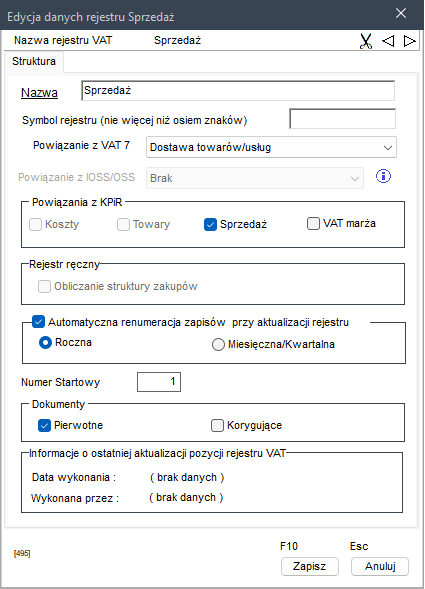Click the Symbol rejestru input box
The width and height of the screenshot is (425, 589).
[342, 119]
